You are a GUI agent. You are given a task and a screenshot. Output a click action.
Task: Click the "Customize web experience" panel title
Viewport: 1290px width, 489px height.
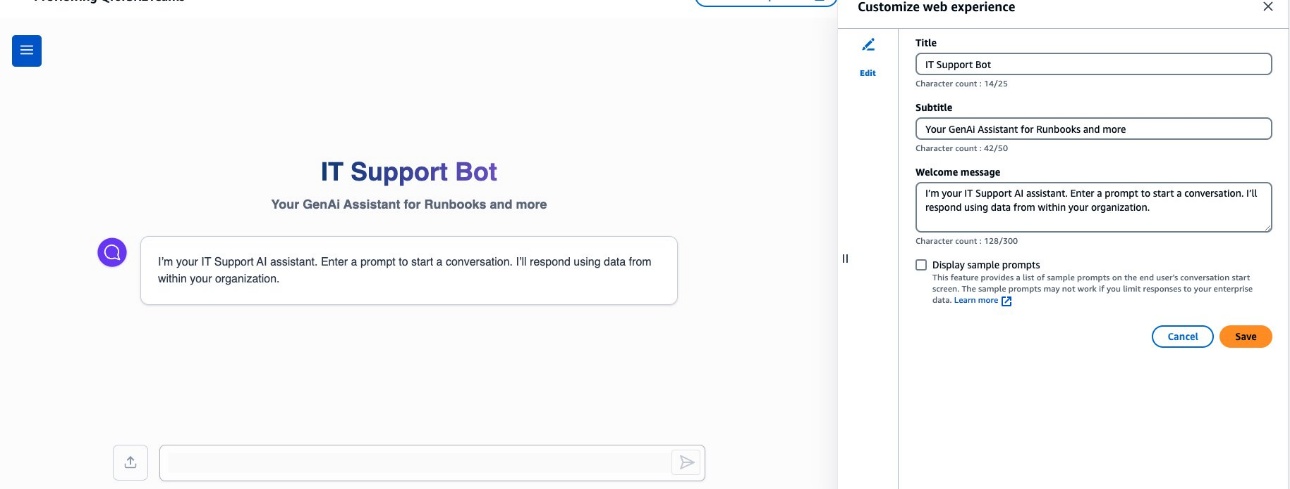(x=936, y=7)
